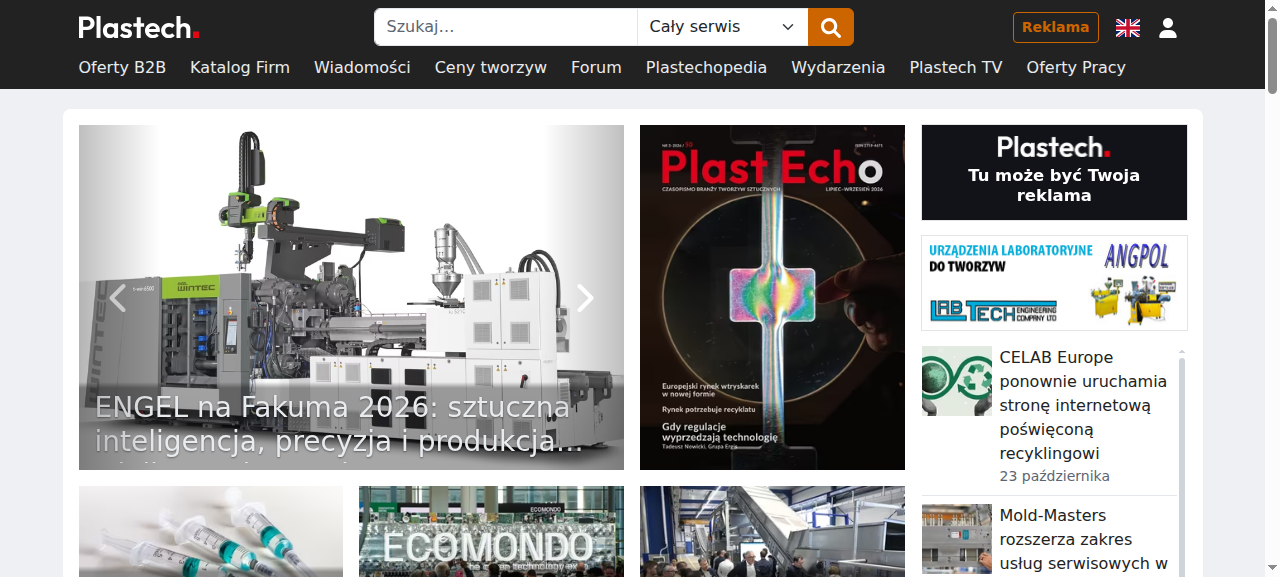Image resolution: width=1280 pixels, height=577 pixels.
Task: Expand the 'Cały serwis' search scope dropdown
Action: coord(722,27)
